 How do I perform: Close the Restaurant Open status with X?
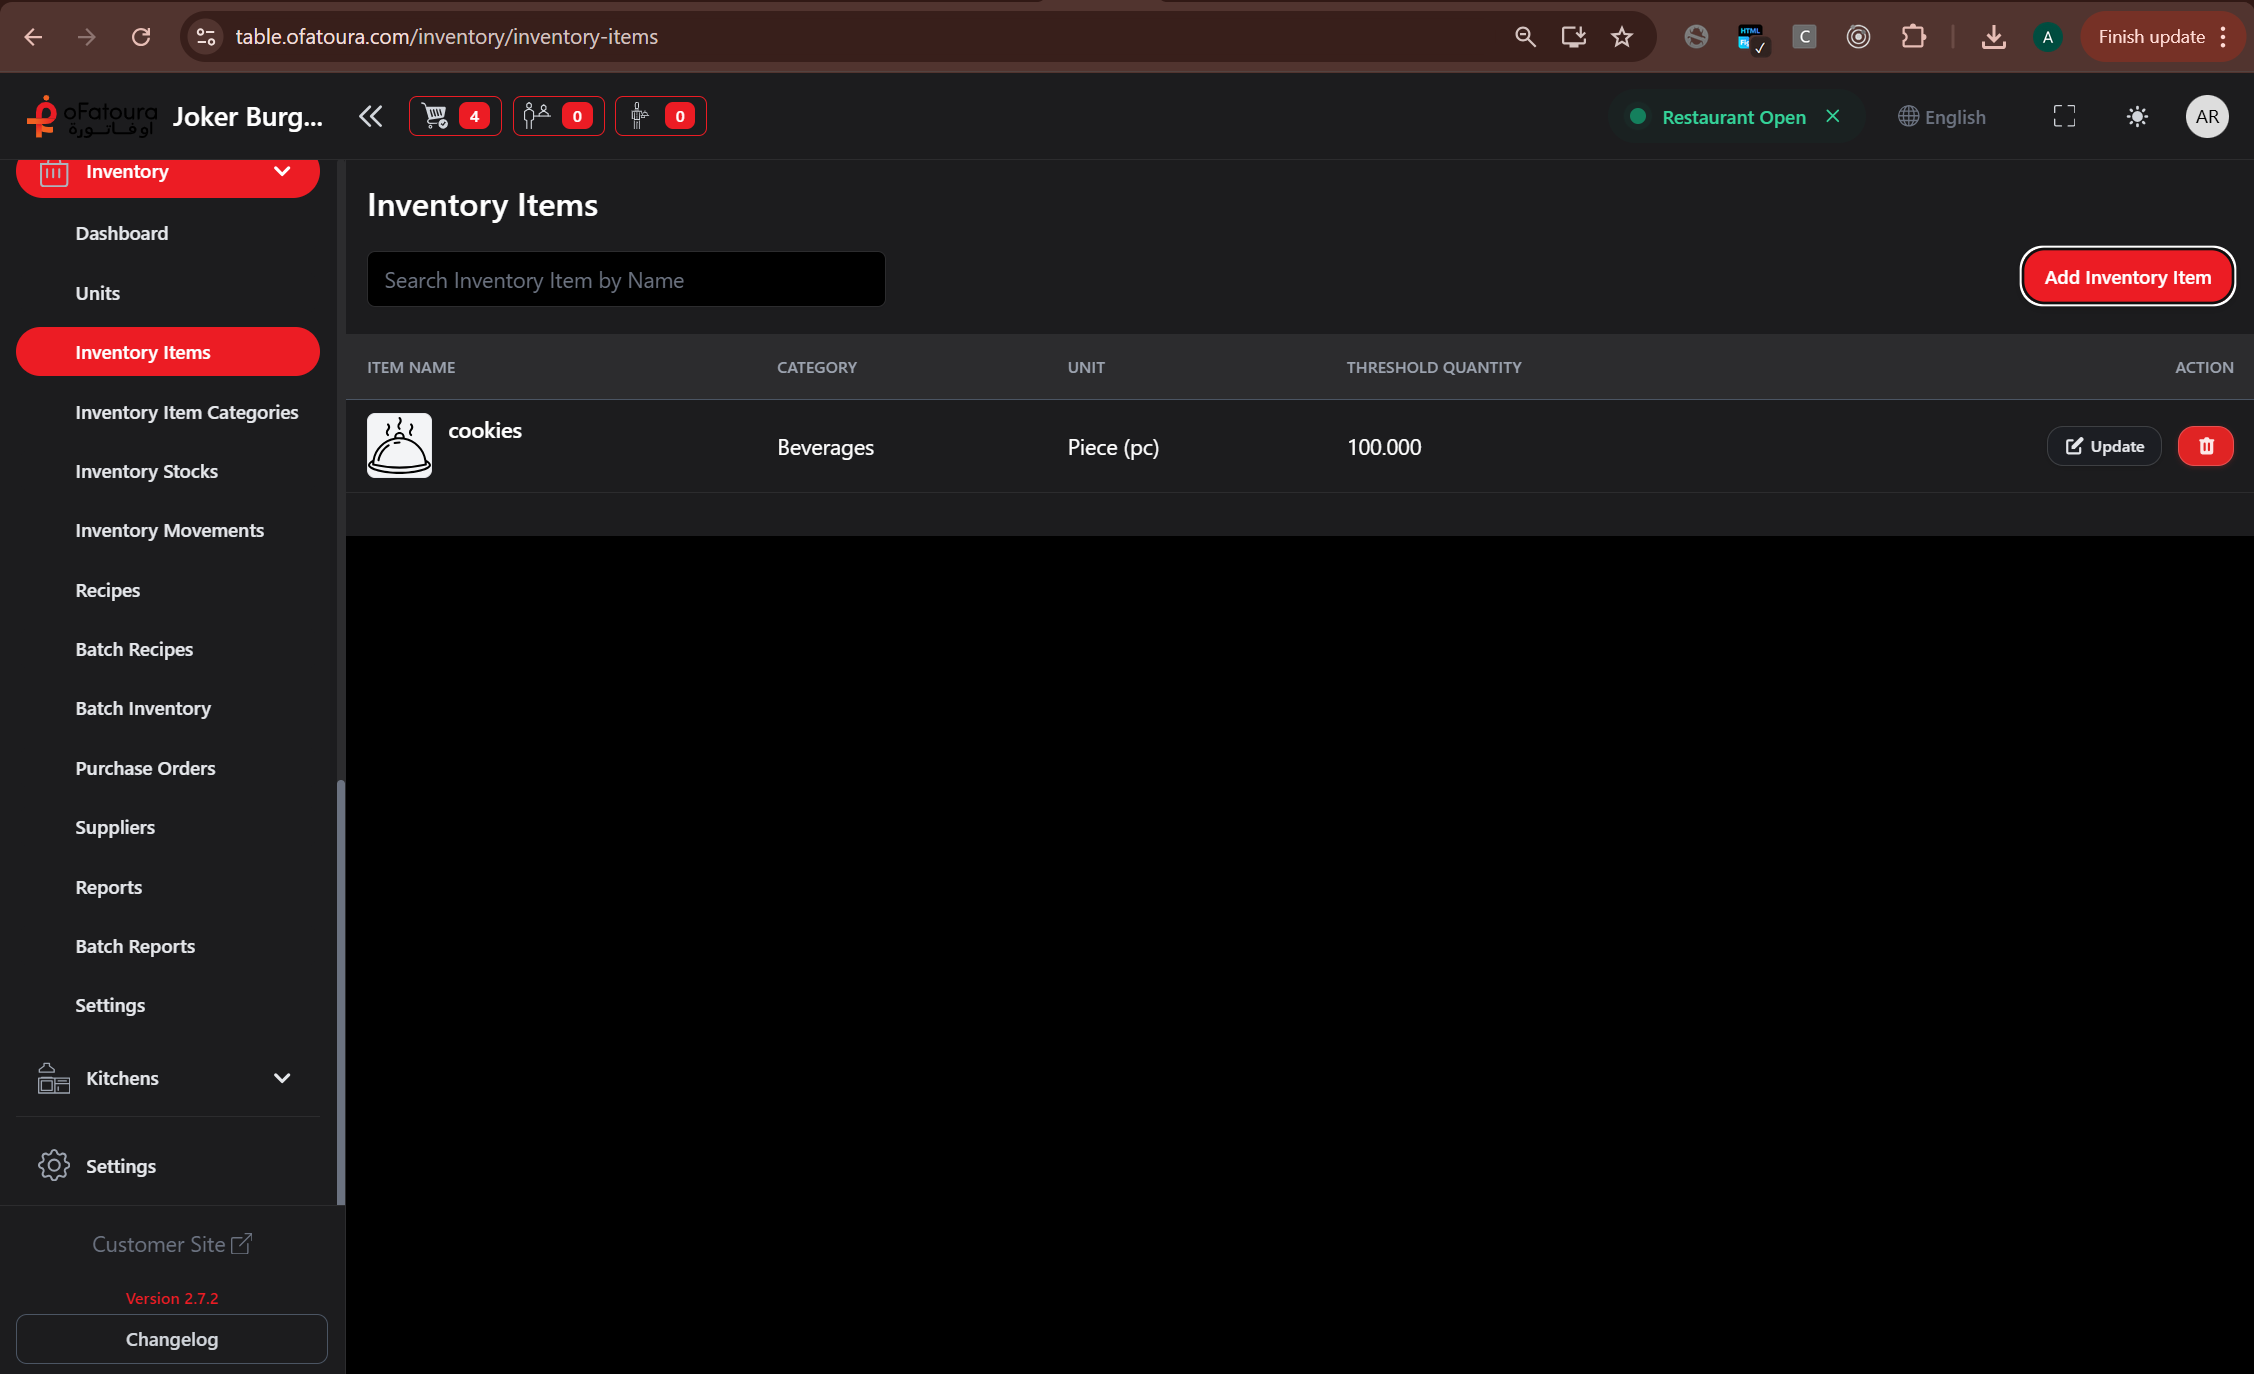coord(1833,116)
